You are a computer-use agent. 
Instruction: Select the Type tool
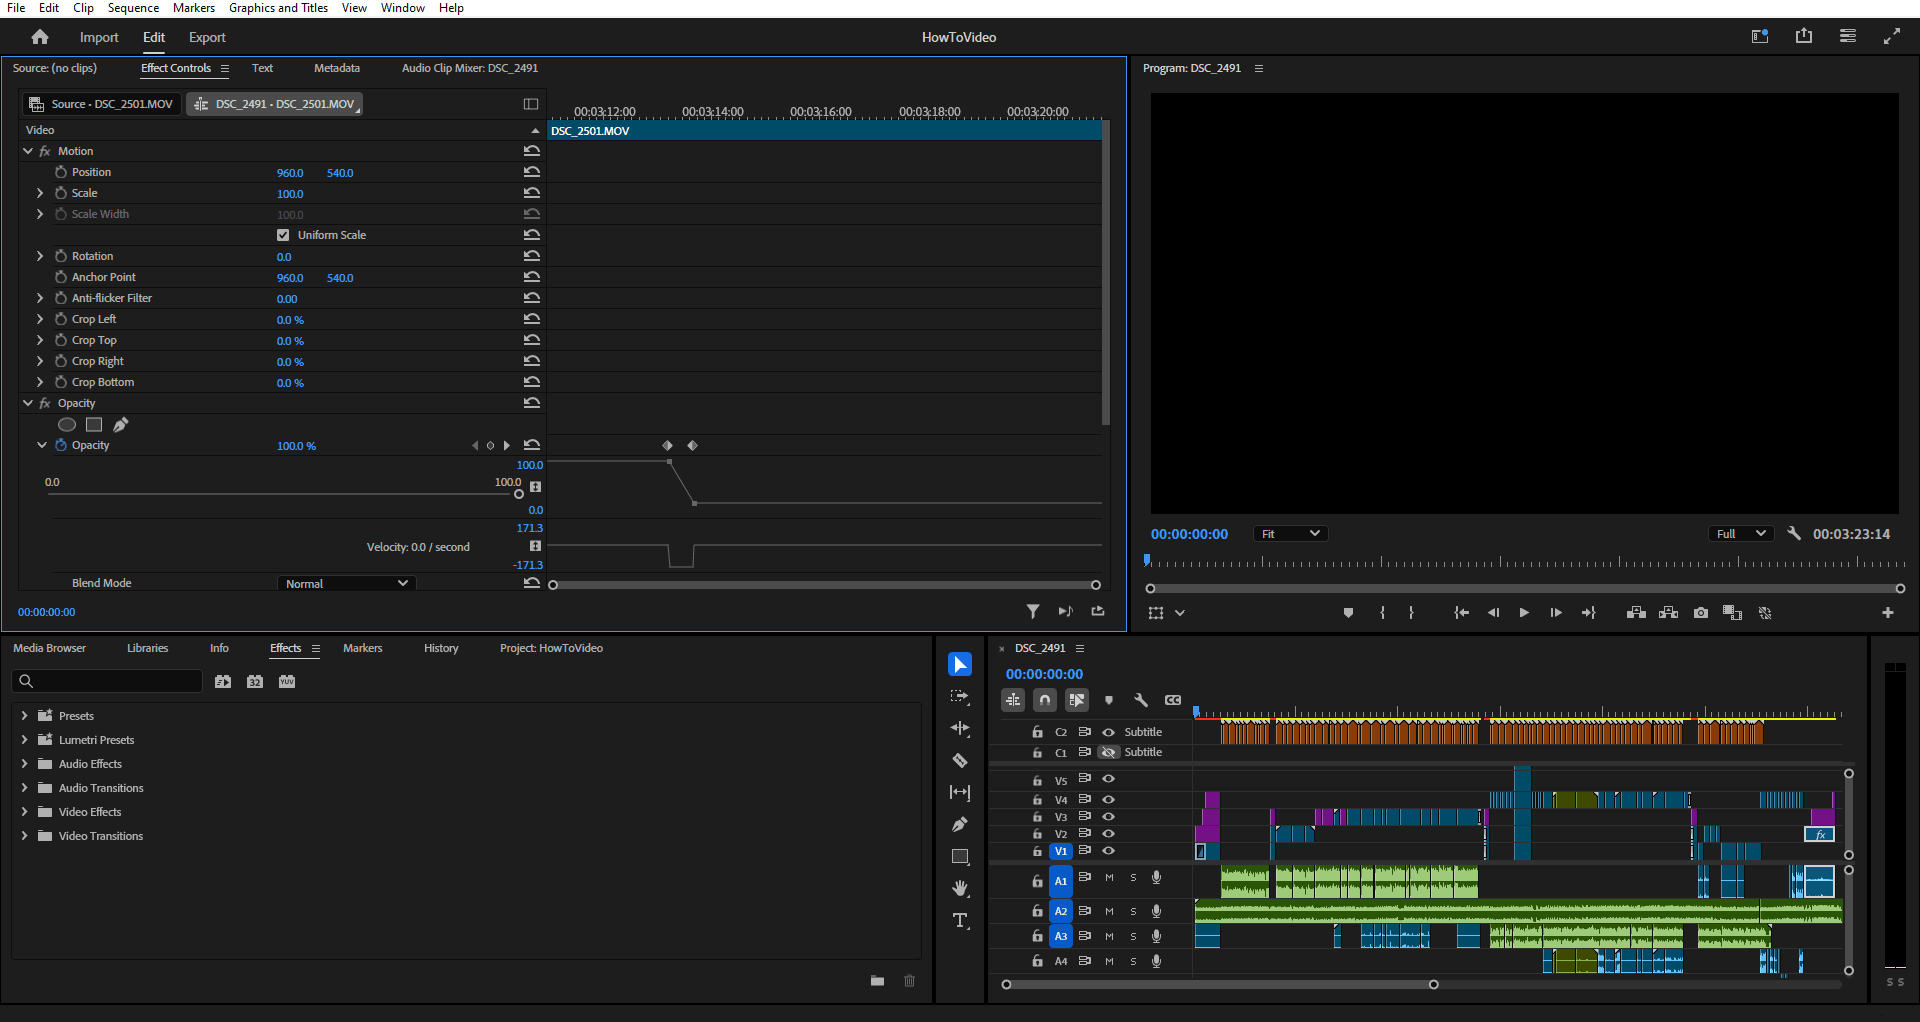tap(960, 921)
